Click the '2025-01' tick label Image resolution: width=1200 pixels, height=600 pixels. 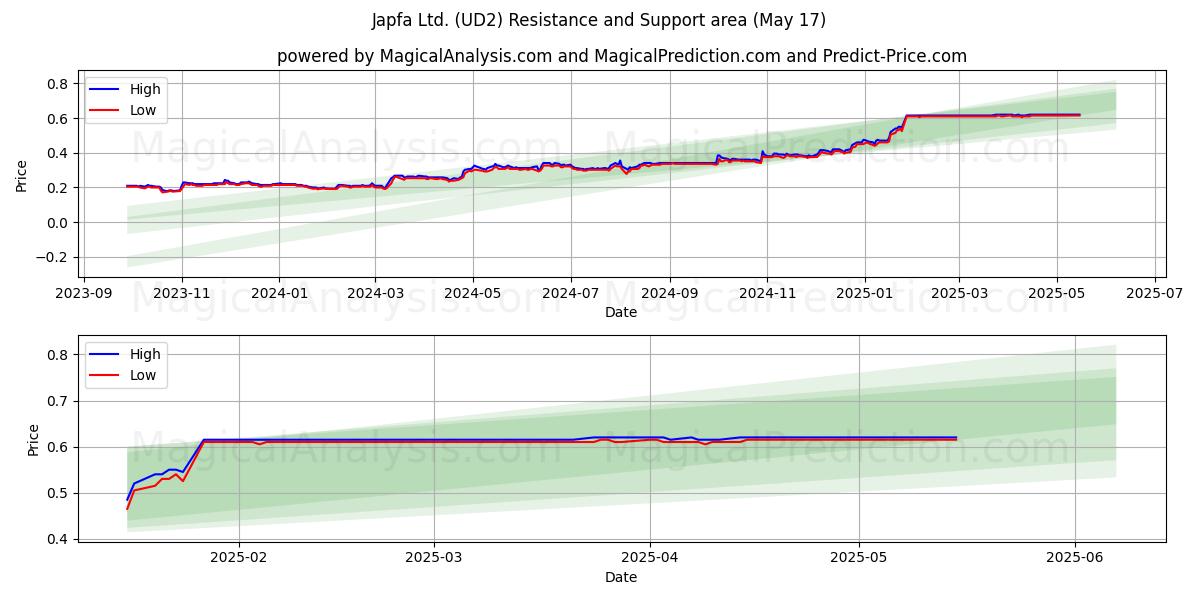point(864,293)
